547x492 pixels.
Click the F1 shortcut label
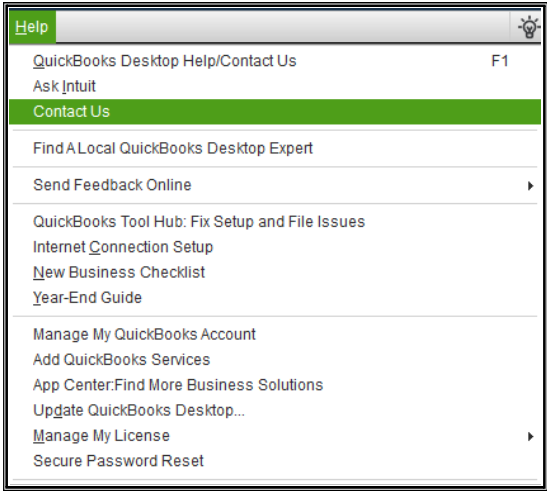tap(500, 61)
